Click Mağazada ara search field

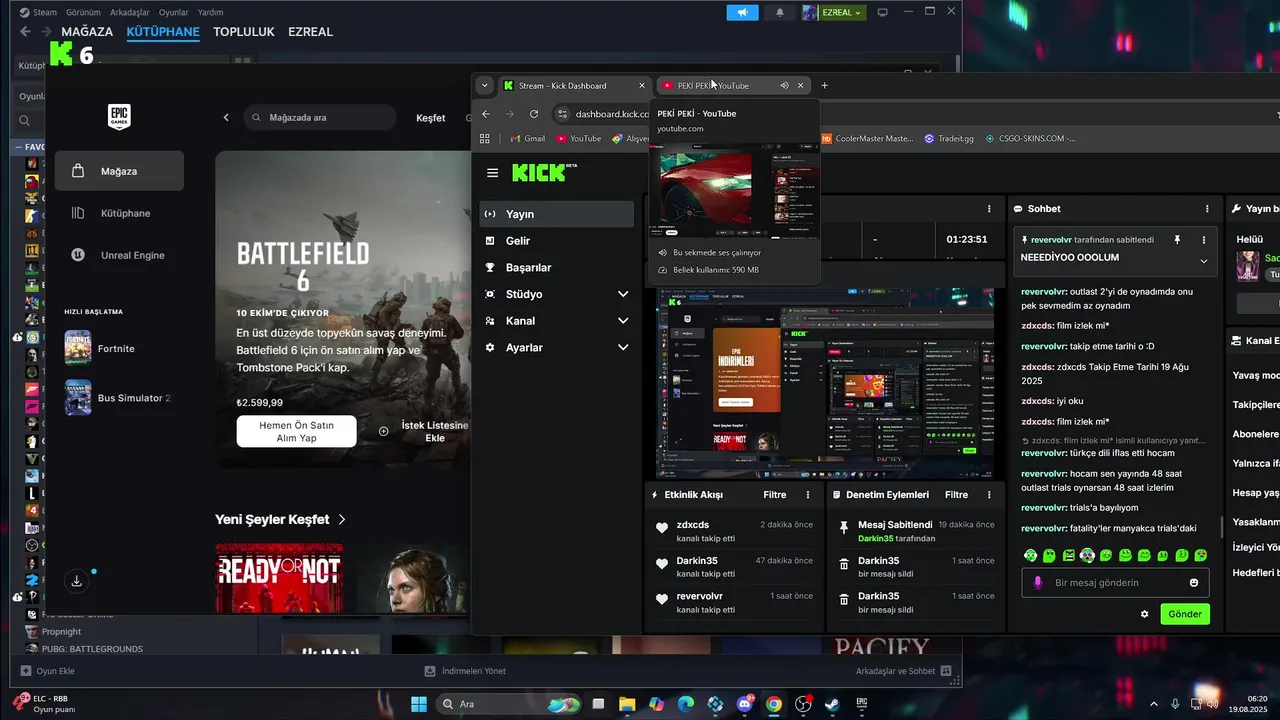[320, 117]
